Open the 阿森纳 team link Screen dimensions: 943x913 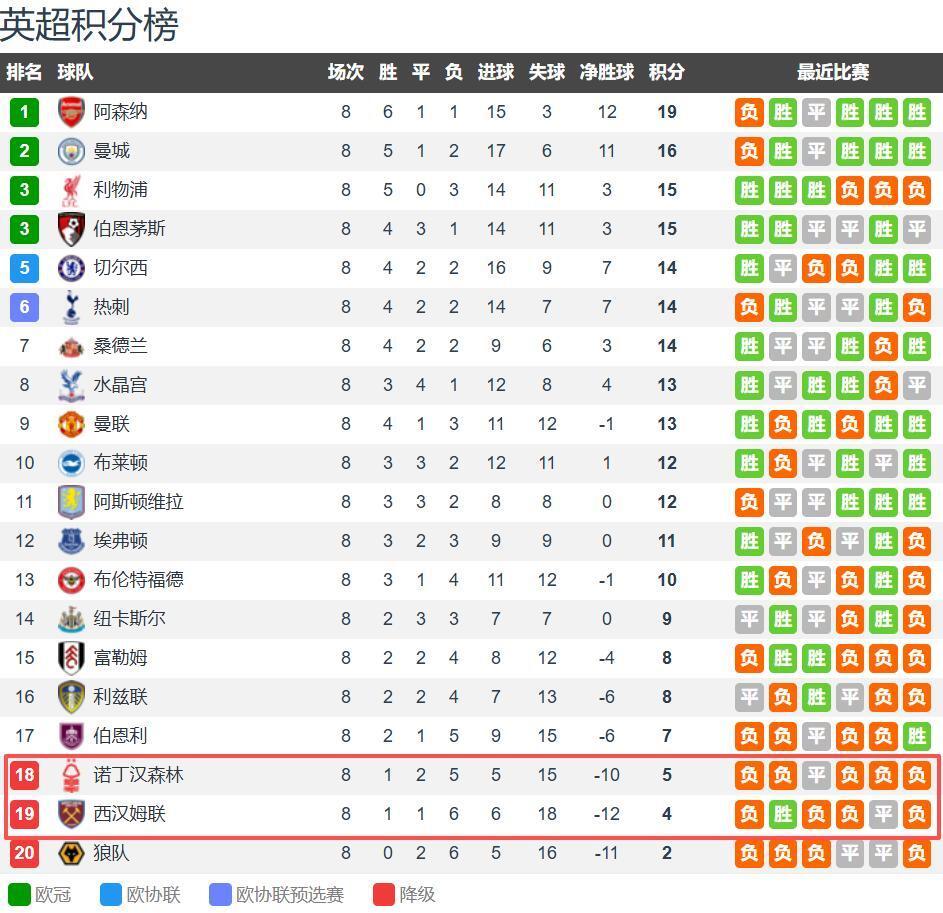point(120,112)
